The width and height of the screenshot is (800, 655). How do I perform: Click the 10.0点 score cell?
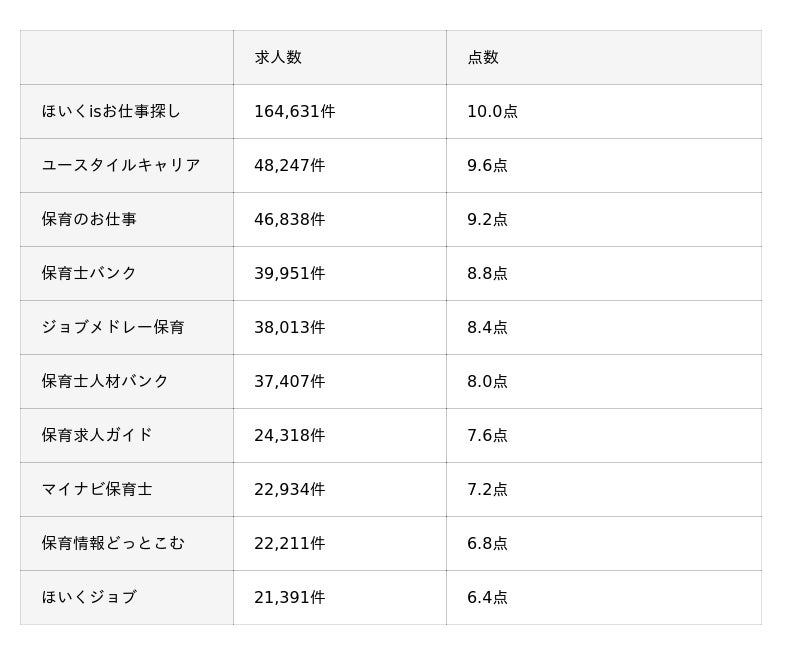point(492,112)
